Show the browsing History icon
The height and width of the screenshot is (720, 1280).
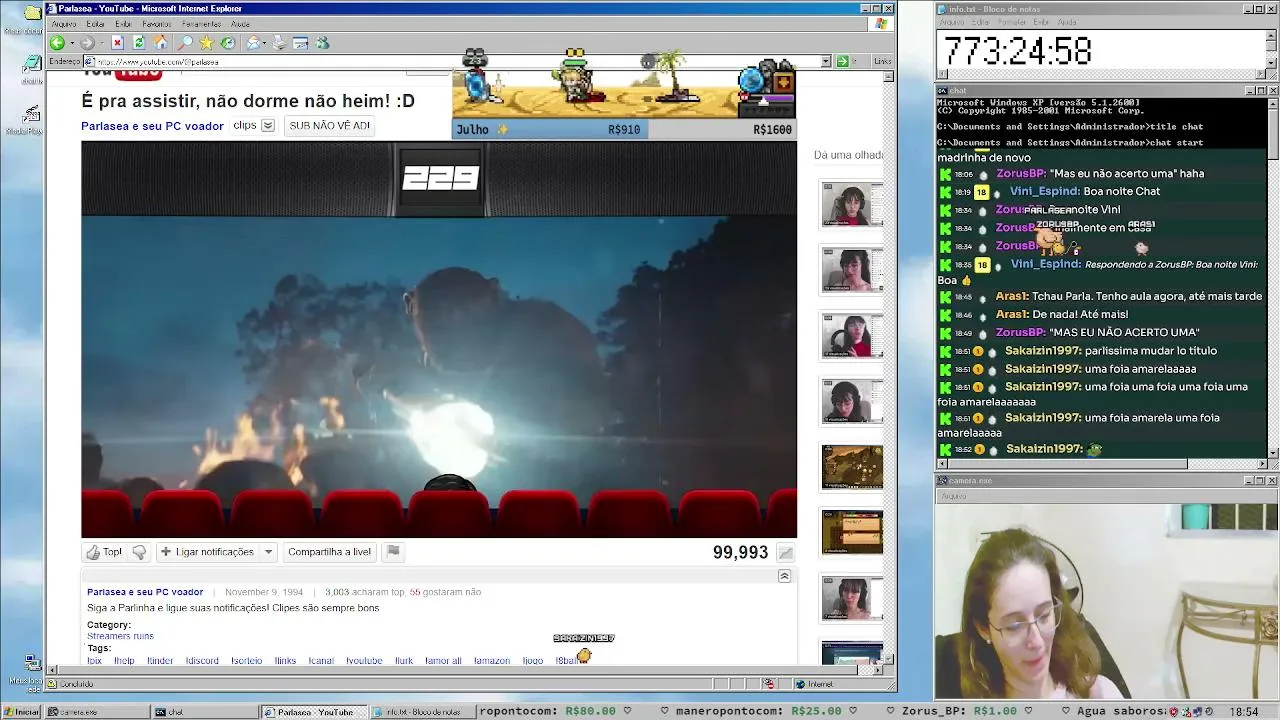(x=228, y=43)
